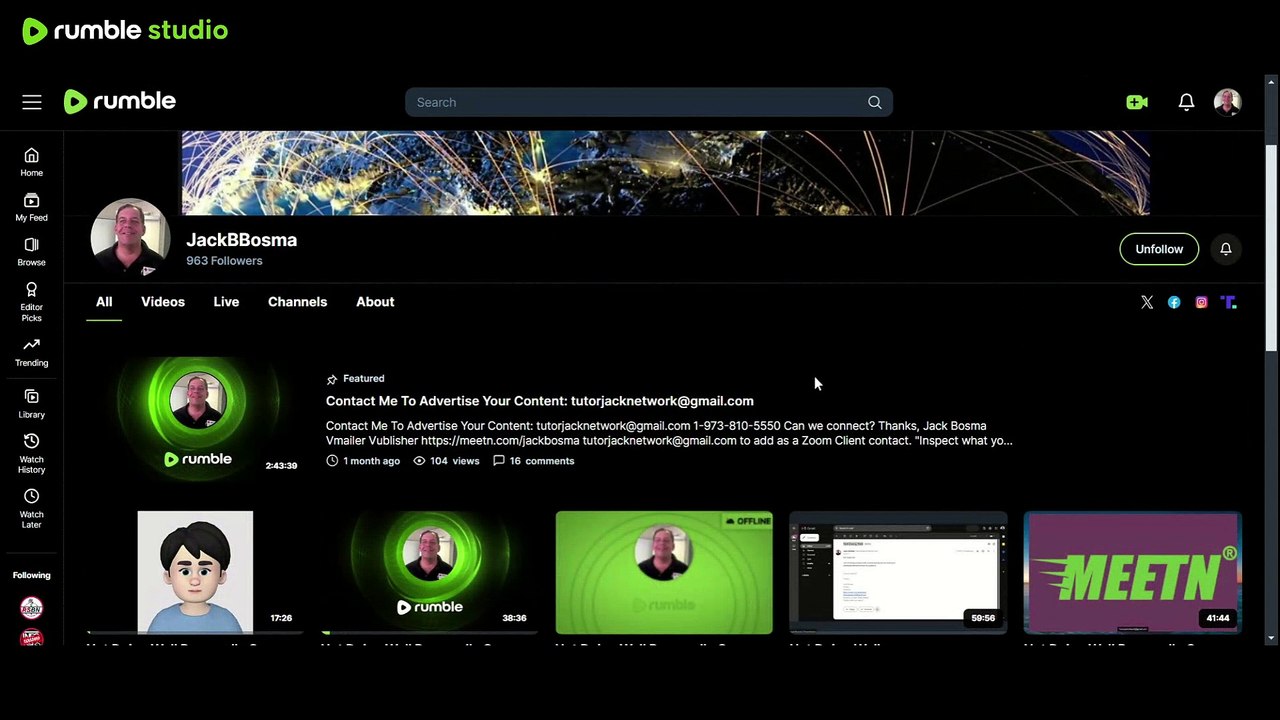Click the Rumble Studio logo
The image size is (1280, 720).
[125, 31]
